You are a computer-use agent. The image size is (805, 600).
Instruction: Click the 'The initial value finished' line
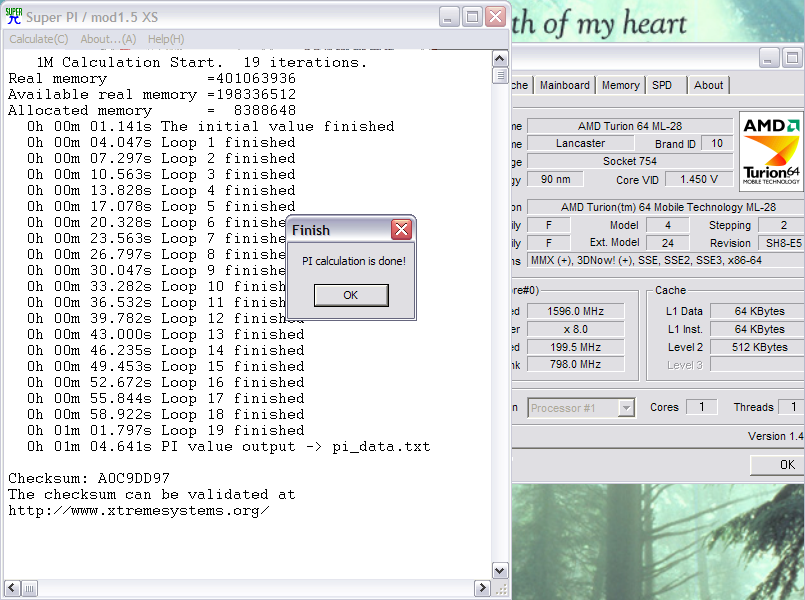[x=210, y=126]
